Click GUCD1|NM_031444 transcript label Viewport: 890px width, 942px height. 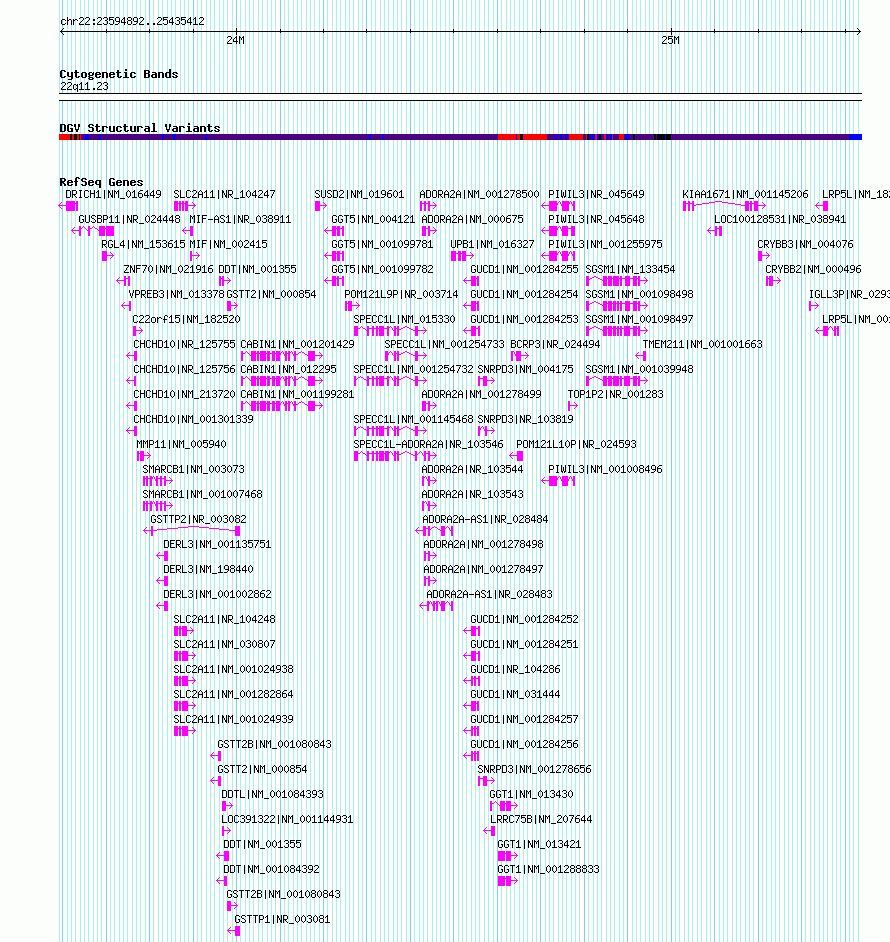point(515,694)
